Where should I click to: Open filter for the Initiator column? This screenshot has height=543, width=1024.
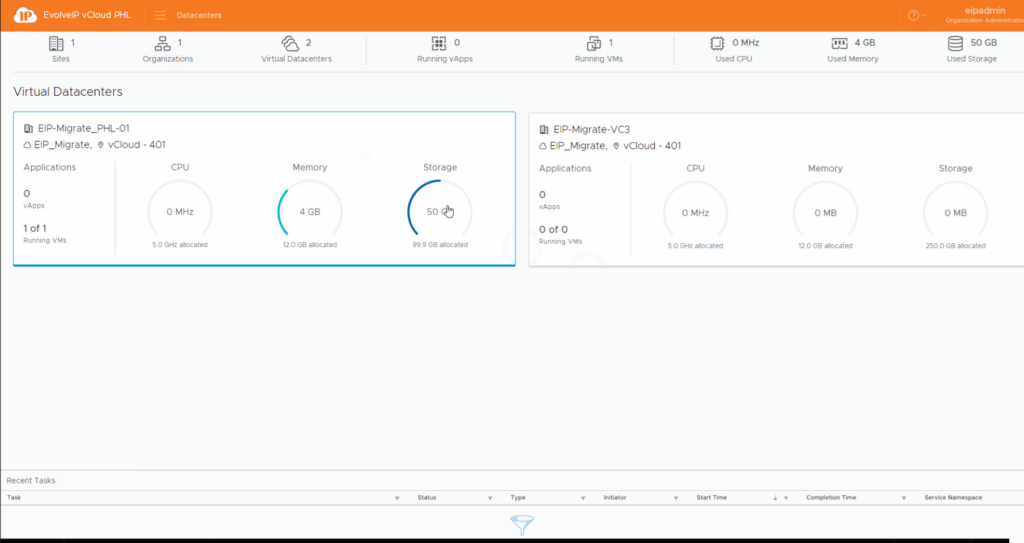click(x=676, y=498)
